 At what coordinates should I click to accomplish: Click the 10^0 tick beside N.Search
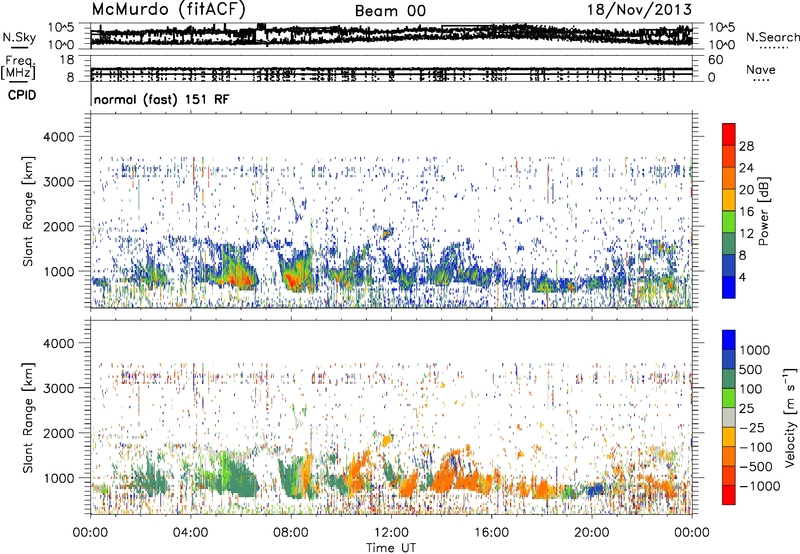click(x=722, y=45)
